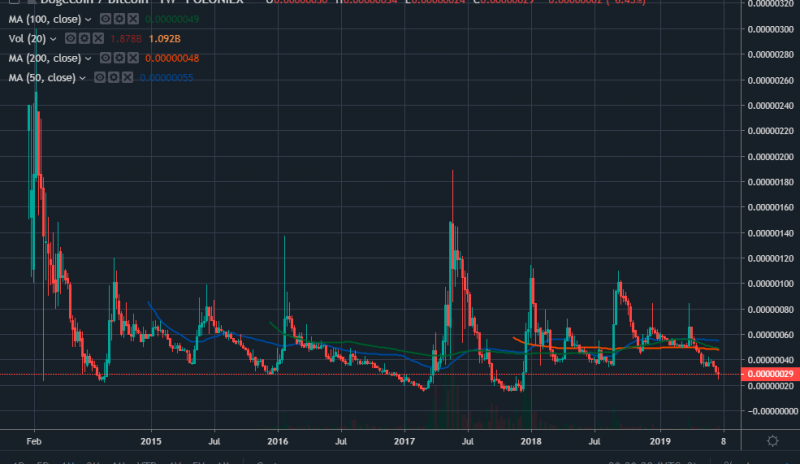Click price axis label 0.00000140
This screenshot has height=464, width=800.
(x=770, y=233)
